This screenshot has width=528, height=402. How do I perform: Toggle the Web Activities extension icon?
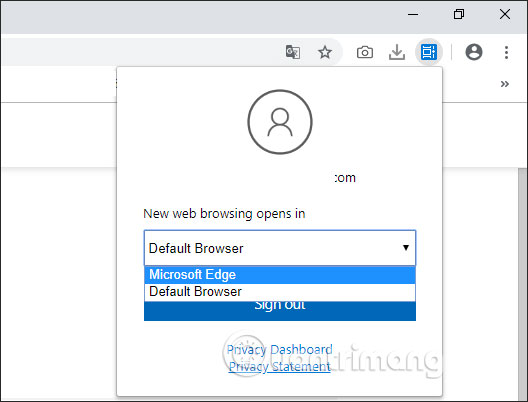429,52
